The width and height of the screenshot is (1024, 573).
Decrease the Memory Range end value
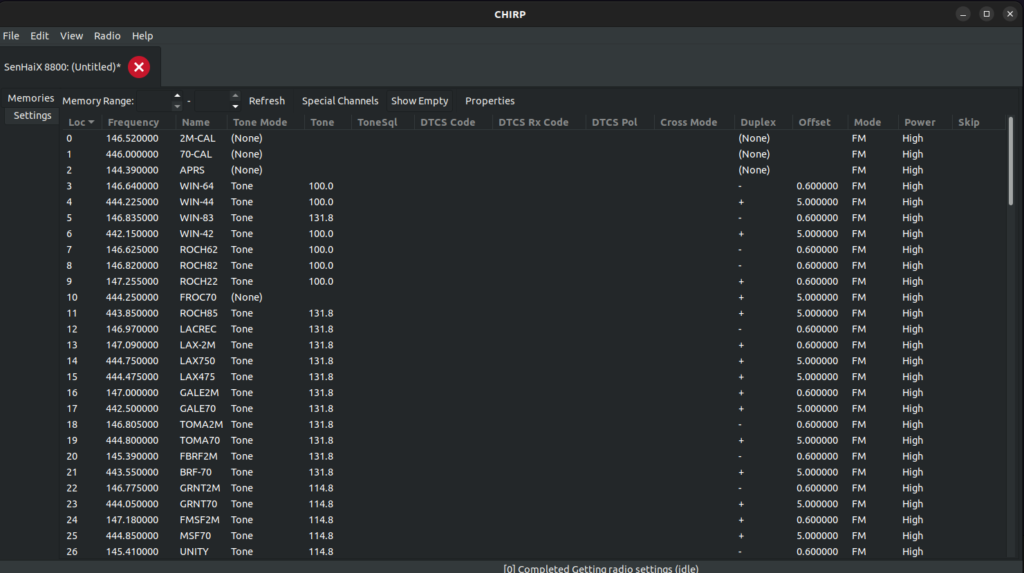236,106
